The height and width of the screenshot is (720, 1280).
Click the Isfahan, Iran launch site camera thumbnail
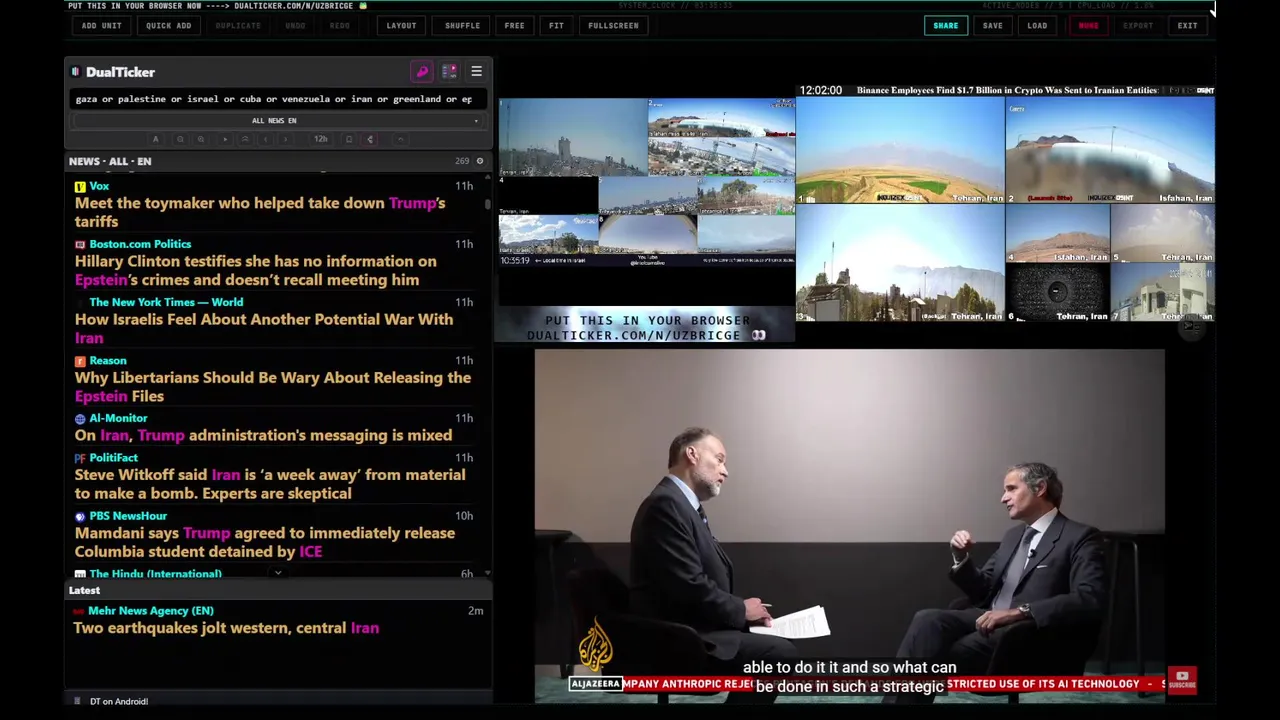(1110, 150)
